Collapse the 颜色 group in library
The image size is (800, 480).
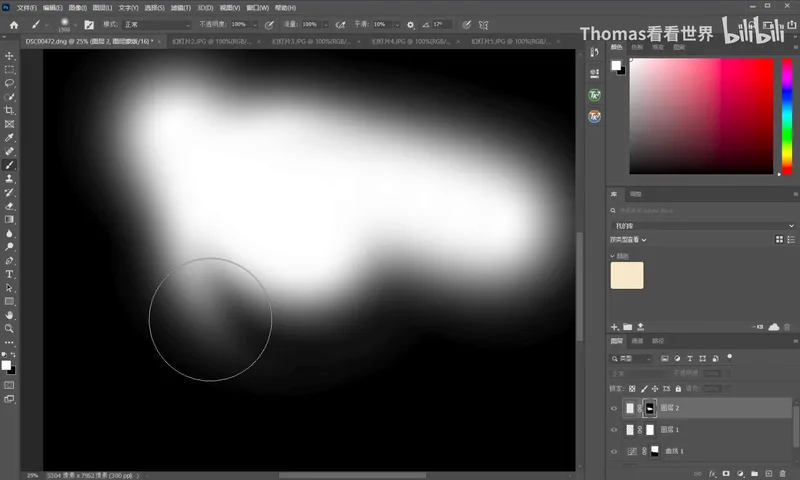[613, 256]
